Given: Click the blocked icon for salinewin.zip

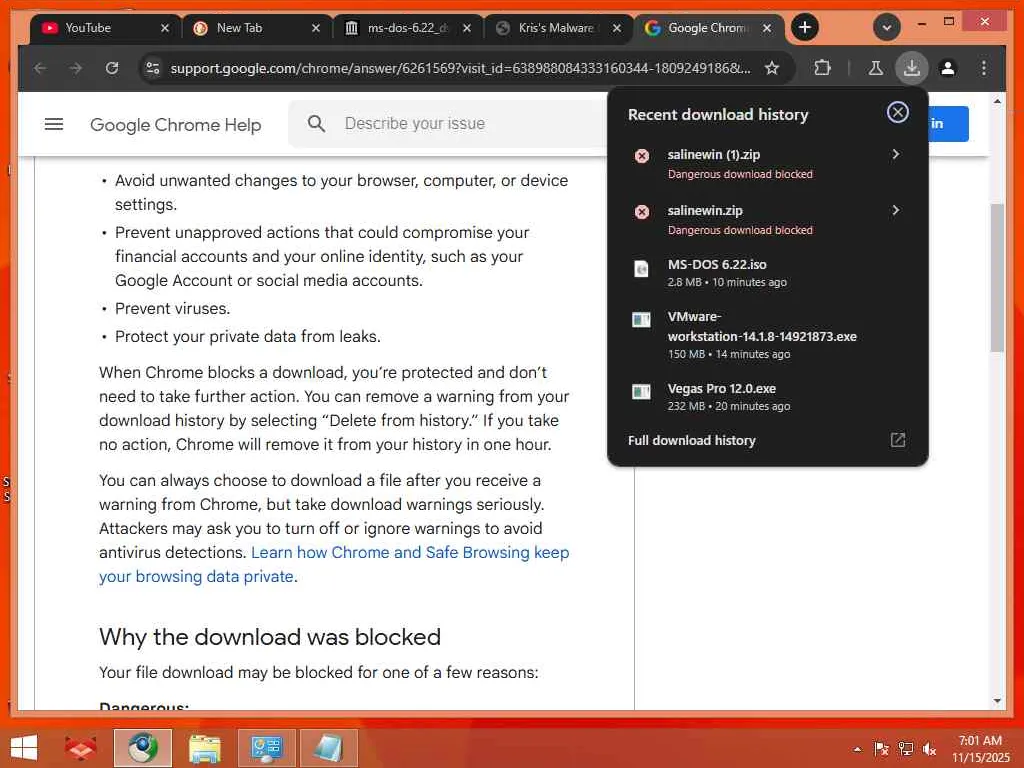Looking at the screenshot, I should click(642, 212).
